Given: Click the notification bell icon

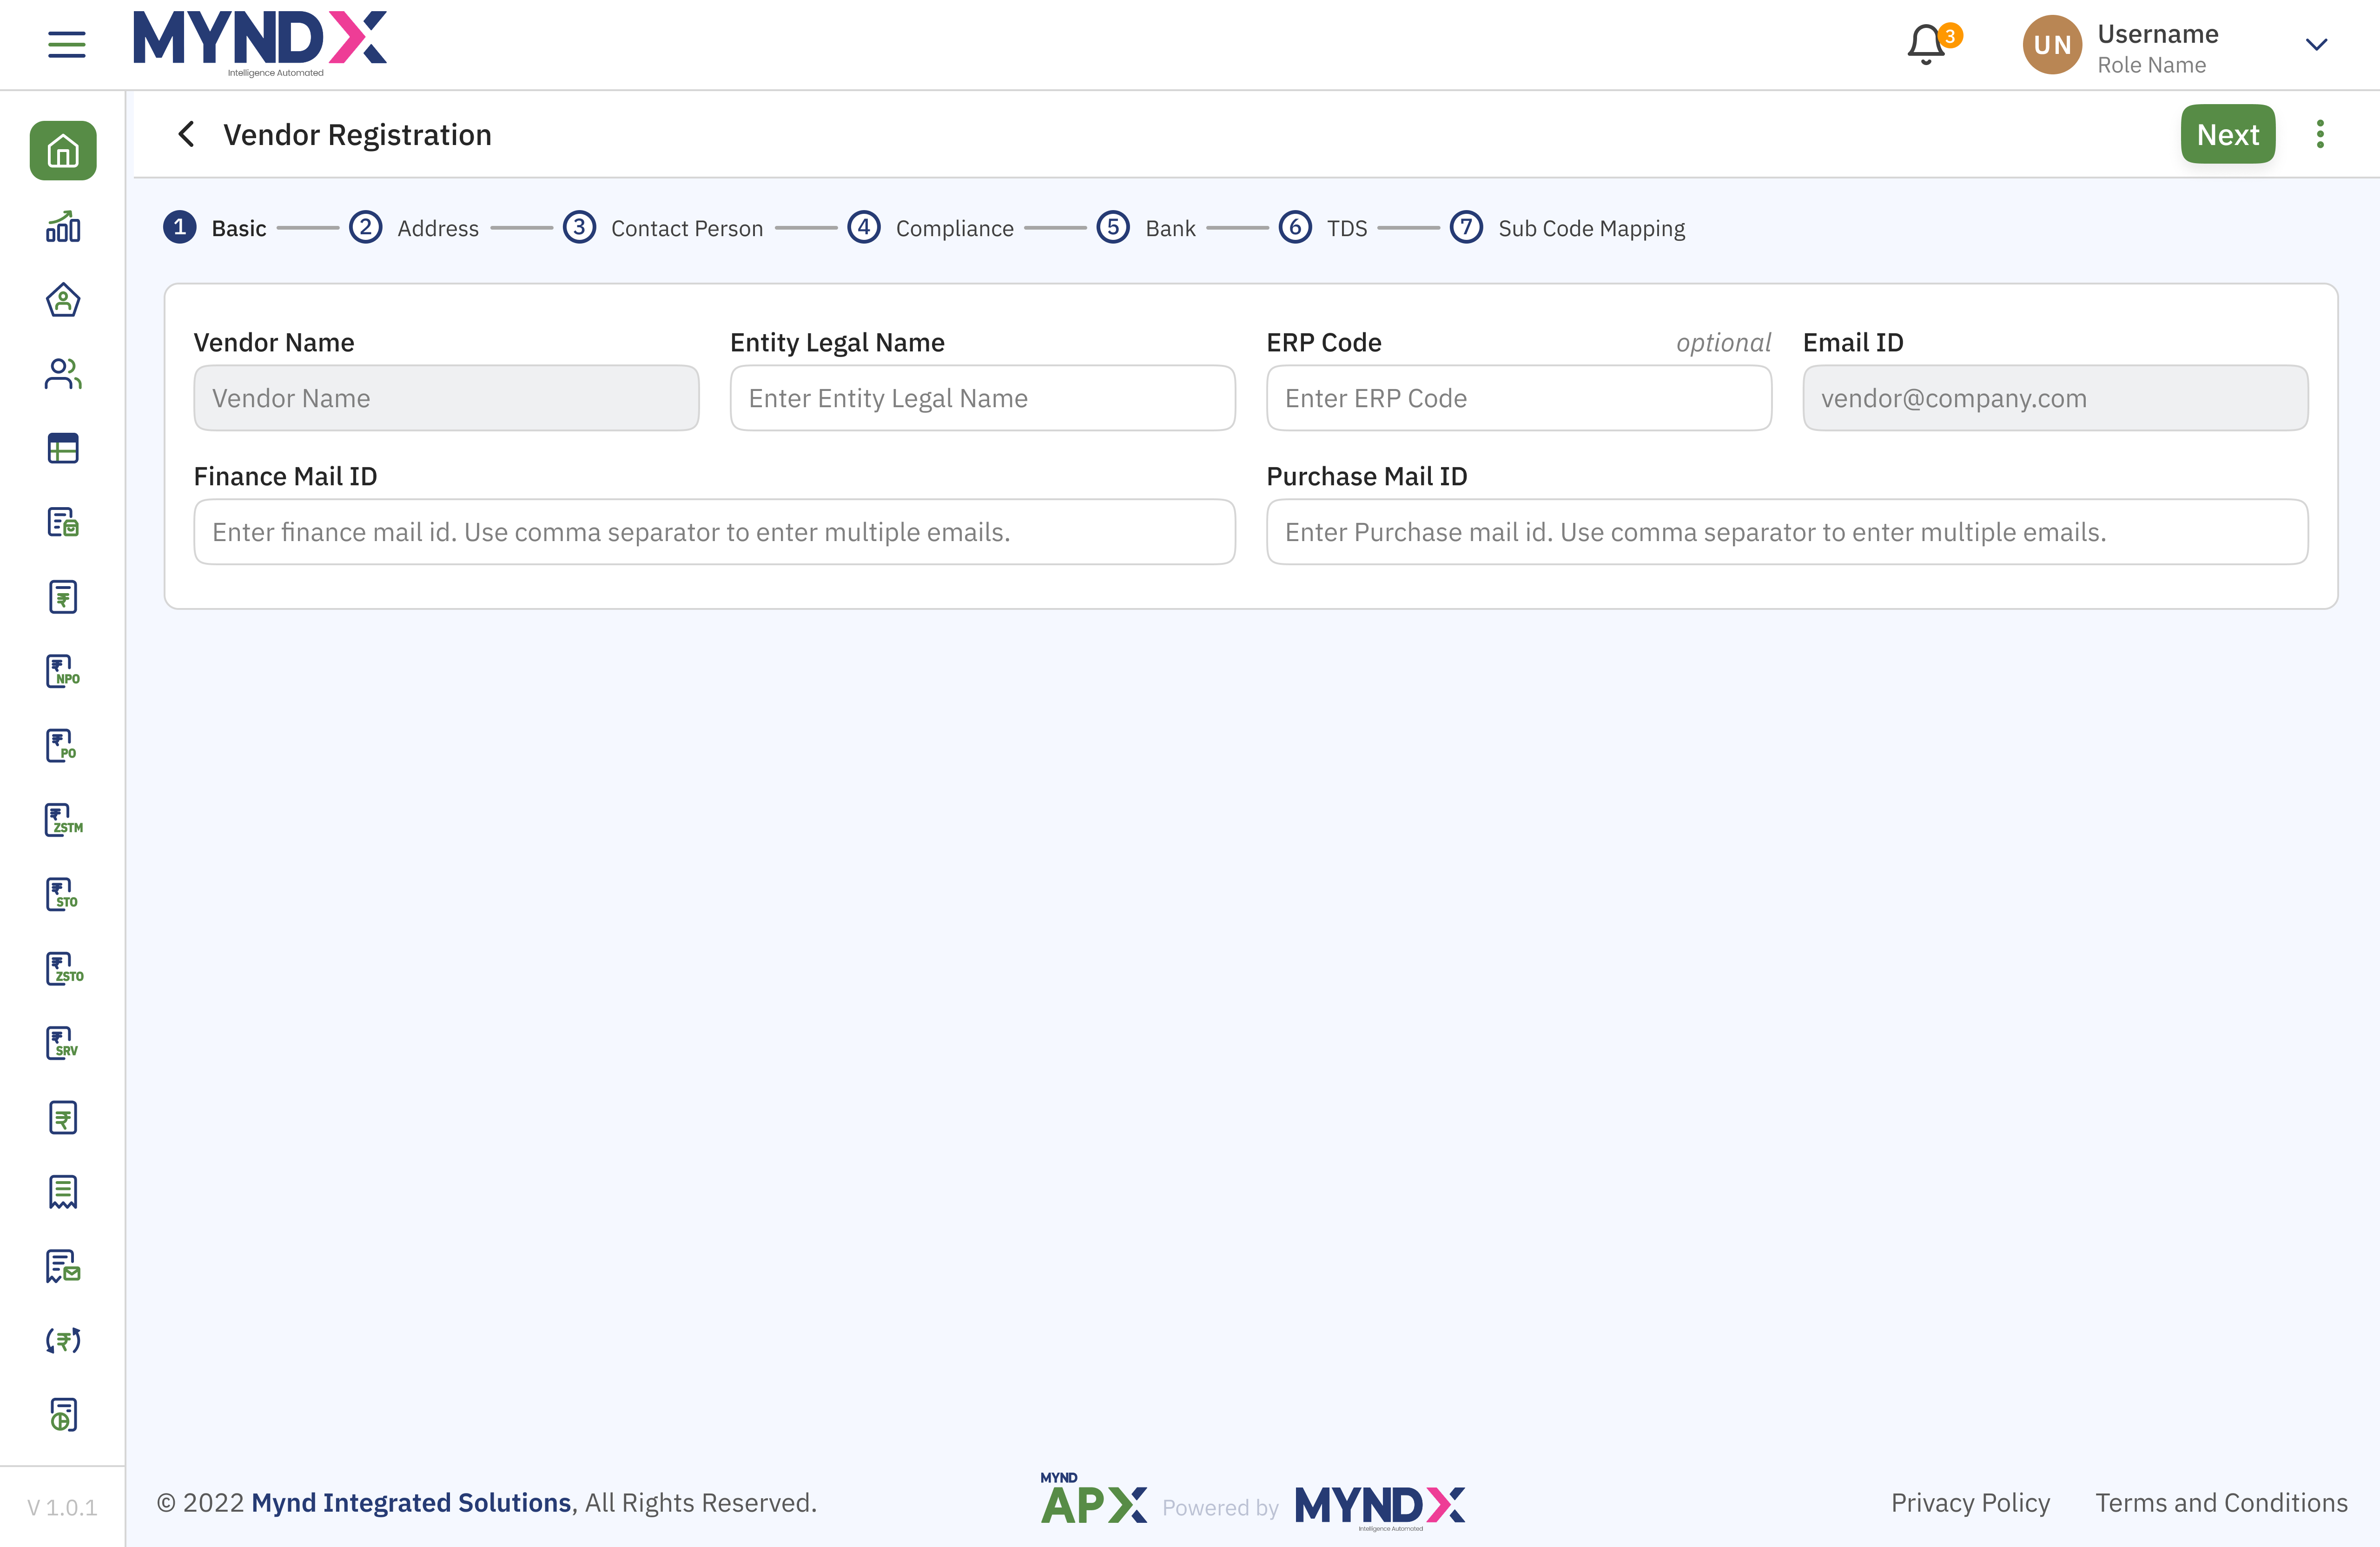Looking at the screenshot, I should (1925, 44).
